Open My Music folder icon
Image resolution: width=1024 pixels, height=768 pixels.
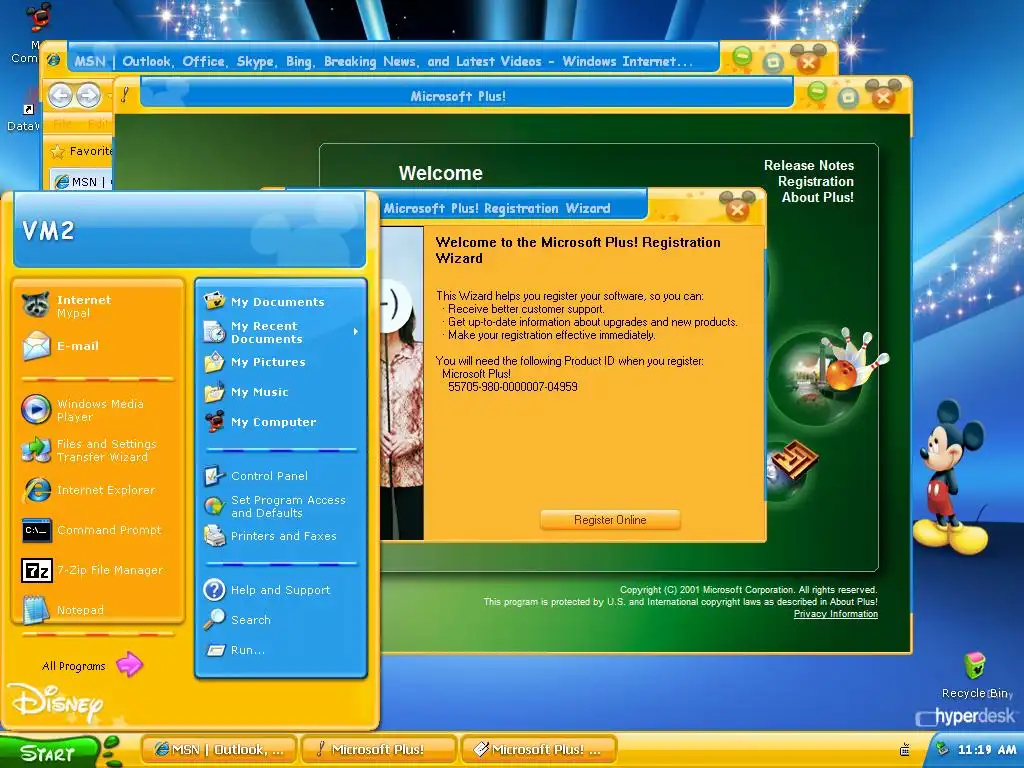214,392
